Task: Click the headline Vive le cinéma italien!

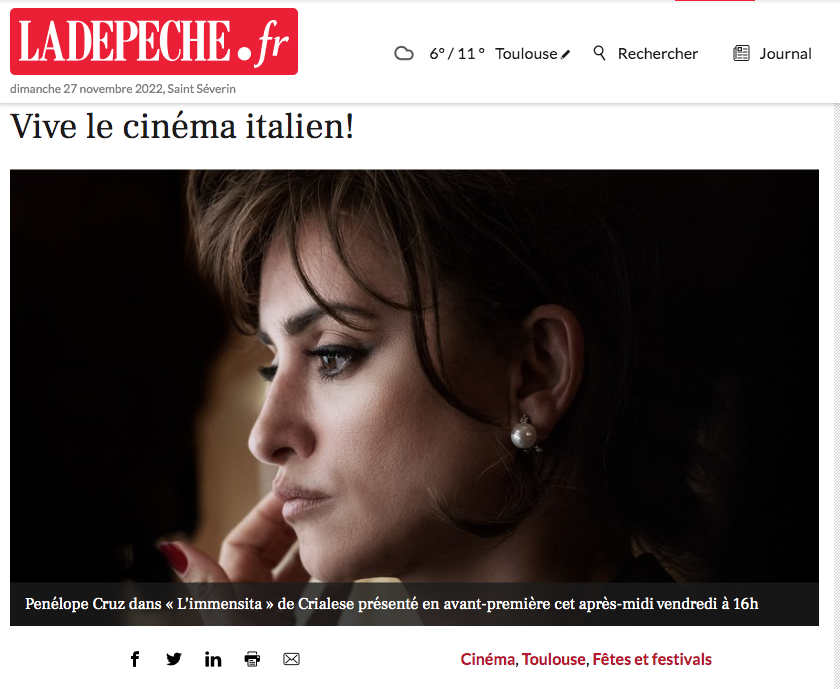Action: tap(182, 126)
